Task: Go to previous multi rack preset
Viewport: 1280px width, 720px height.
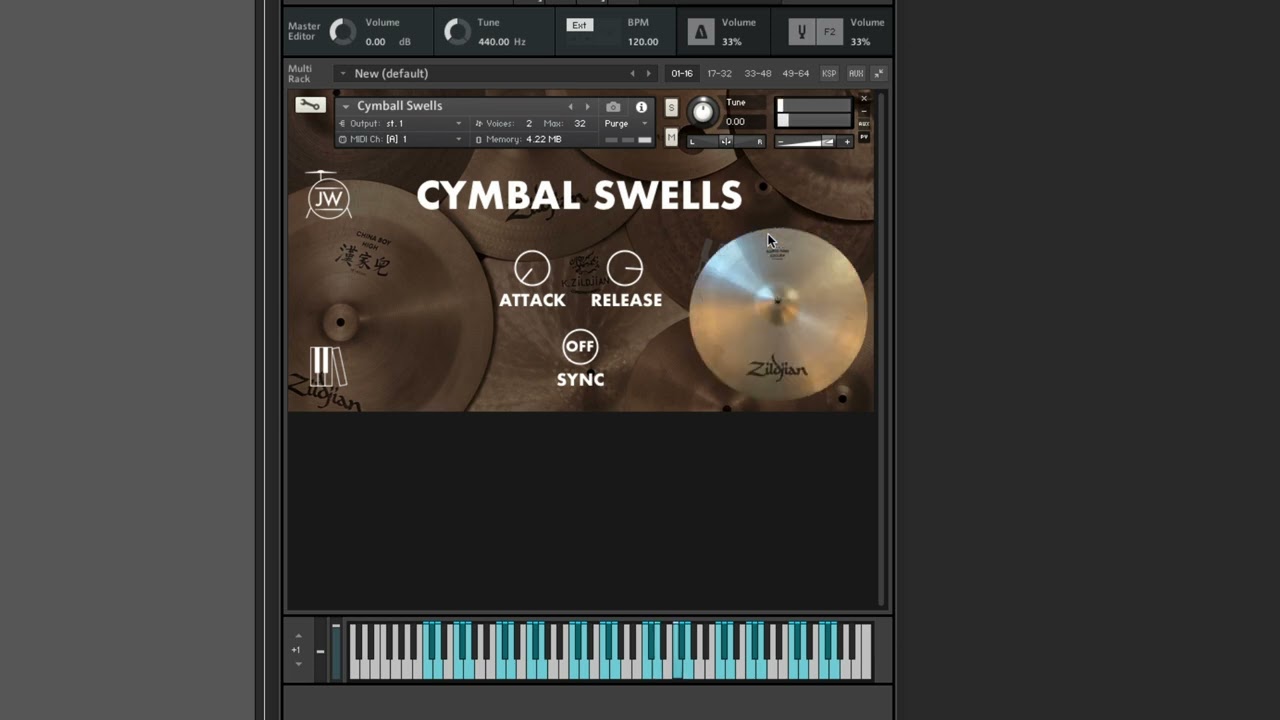Action: (x=632, y=73)
